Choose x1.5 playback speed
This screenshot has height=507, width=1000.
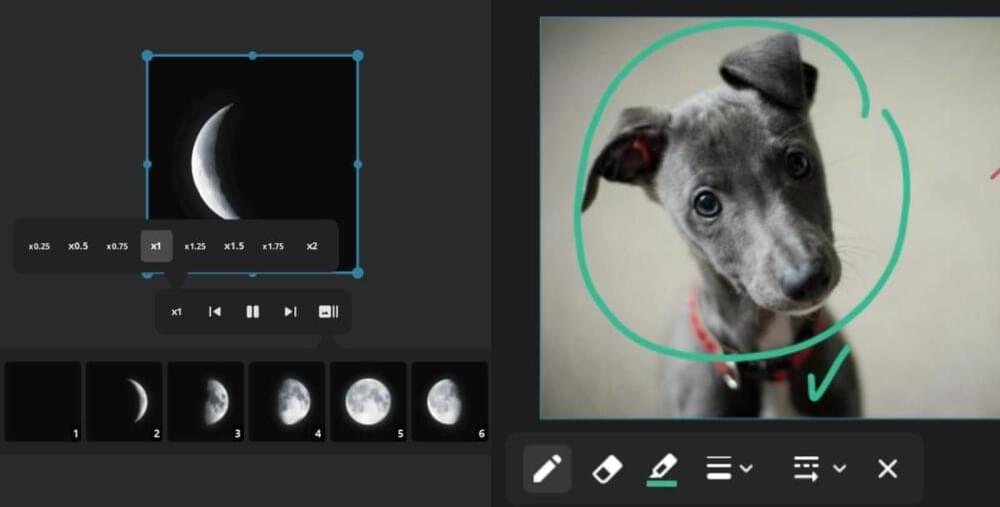pyautogui.click(x=234, y=246)
